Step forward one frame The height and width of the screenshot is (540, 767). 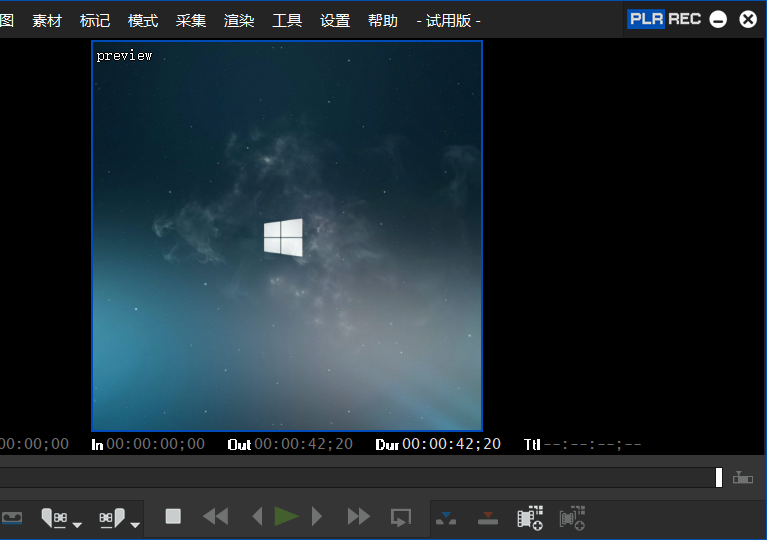point(316,517)
